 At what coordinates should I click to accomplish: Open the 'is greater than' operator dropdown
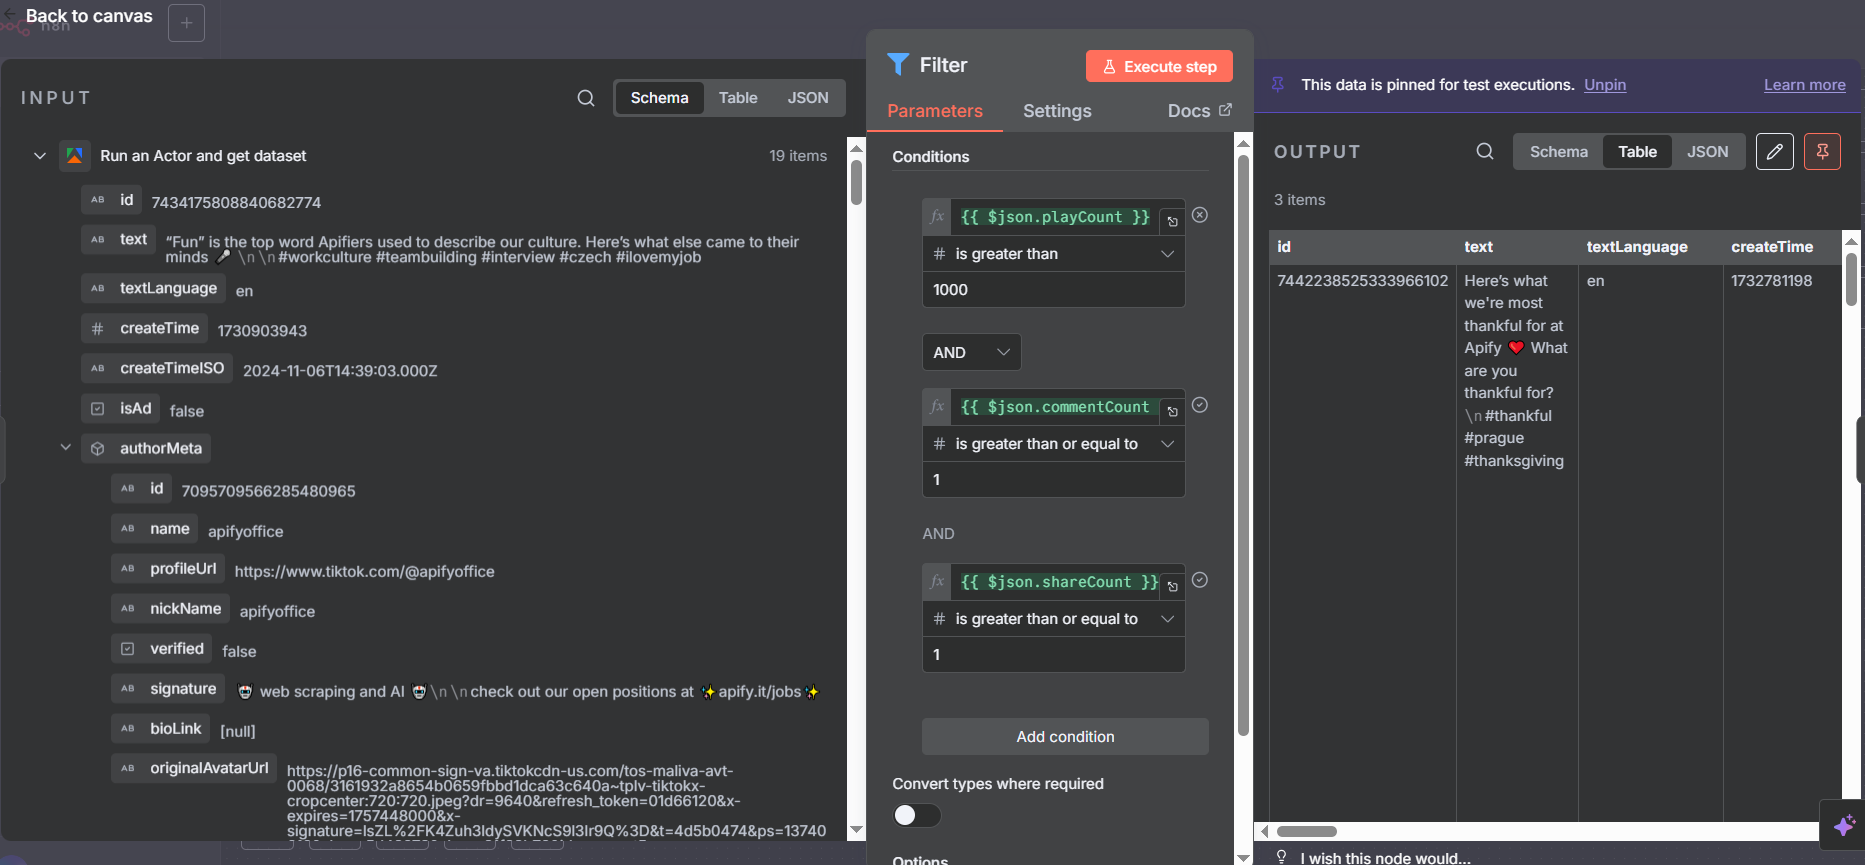[1053, 254]
